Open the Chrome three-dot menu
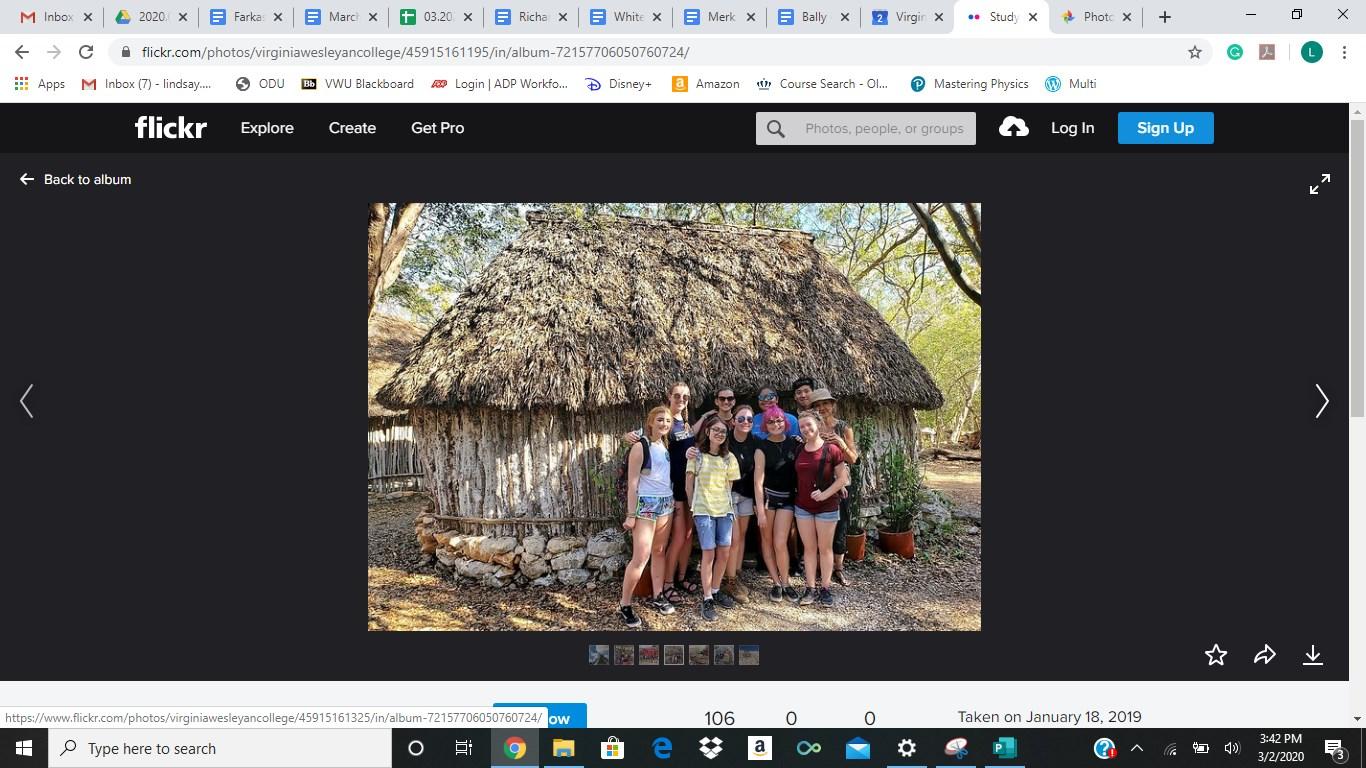This screenshot has width=1366, height=768. pos(1345,52)
